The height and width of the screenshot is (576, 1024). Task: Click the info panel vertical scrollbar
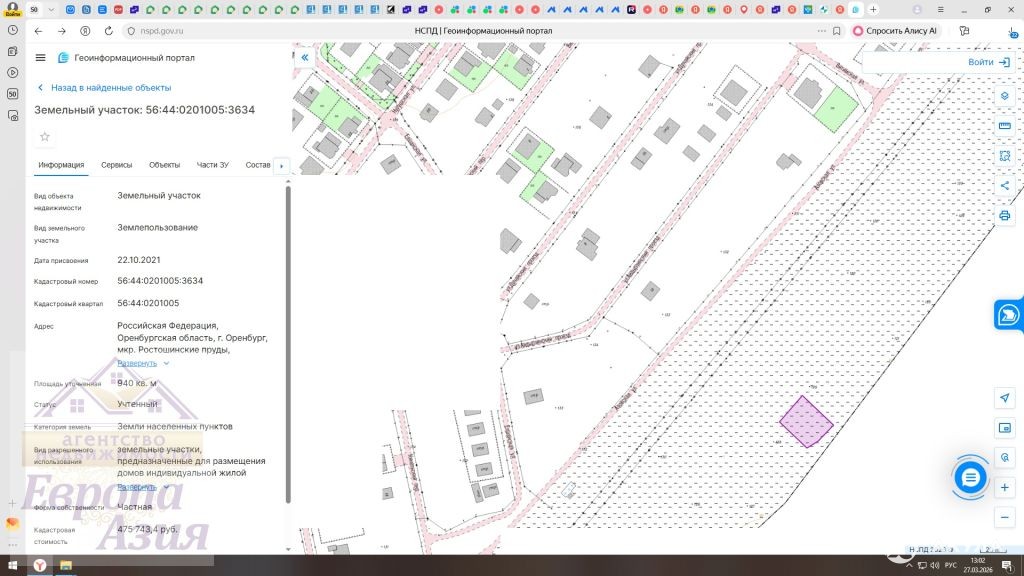(288, 340)
